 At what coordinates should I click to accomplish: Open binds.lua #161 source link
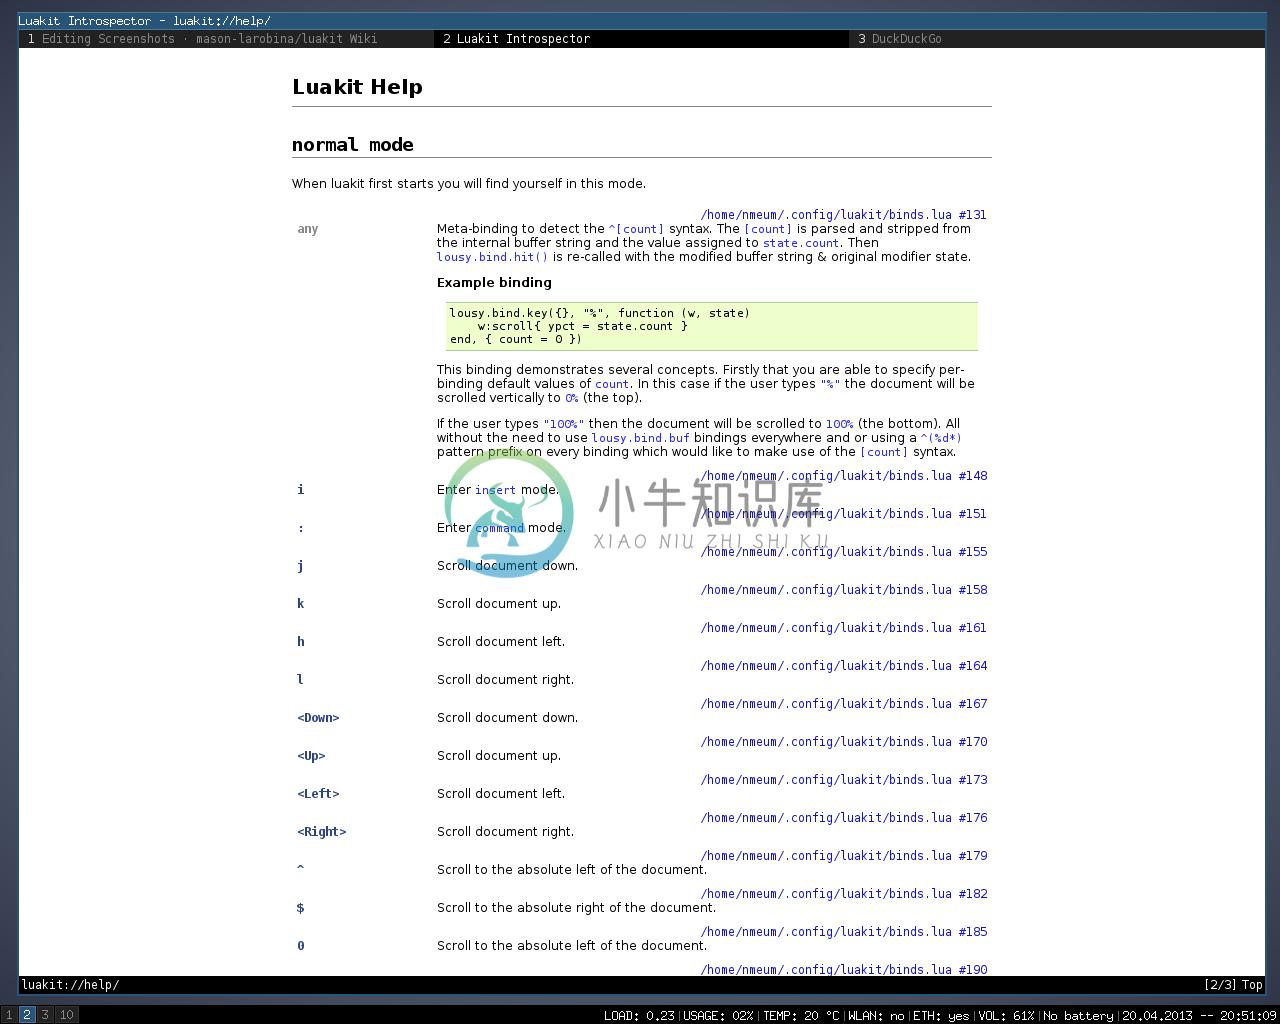tap(844, 628)
